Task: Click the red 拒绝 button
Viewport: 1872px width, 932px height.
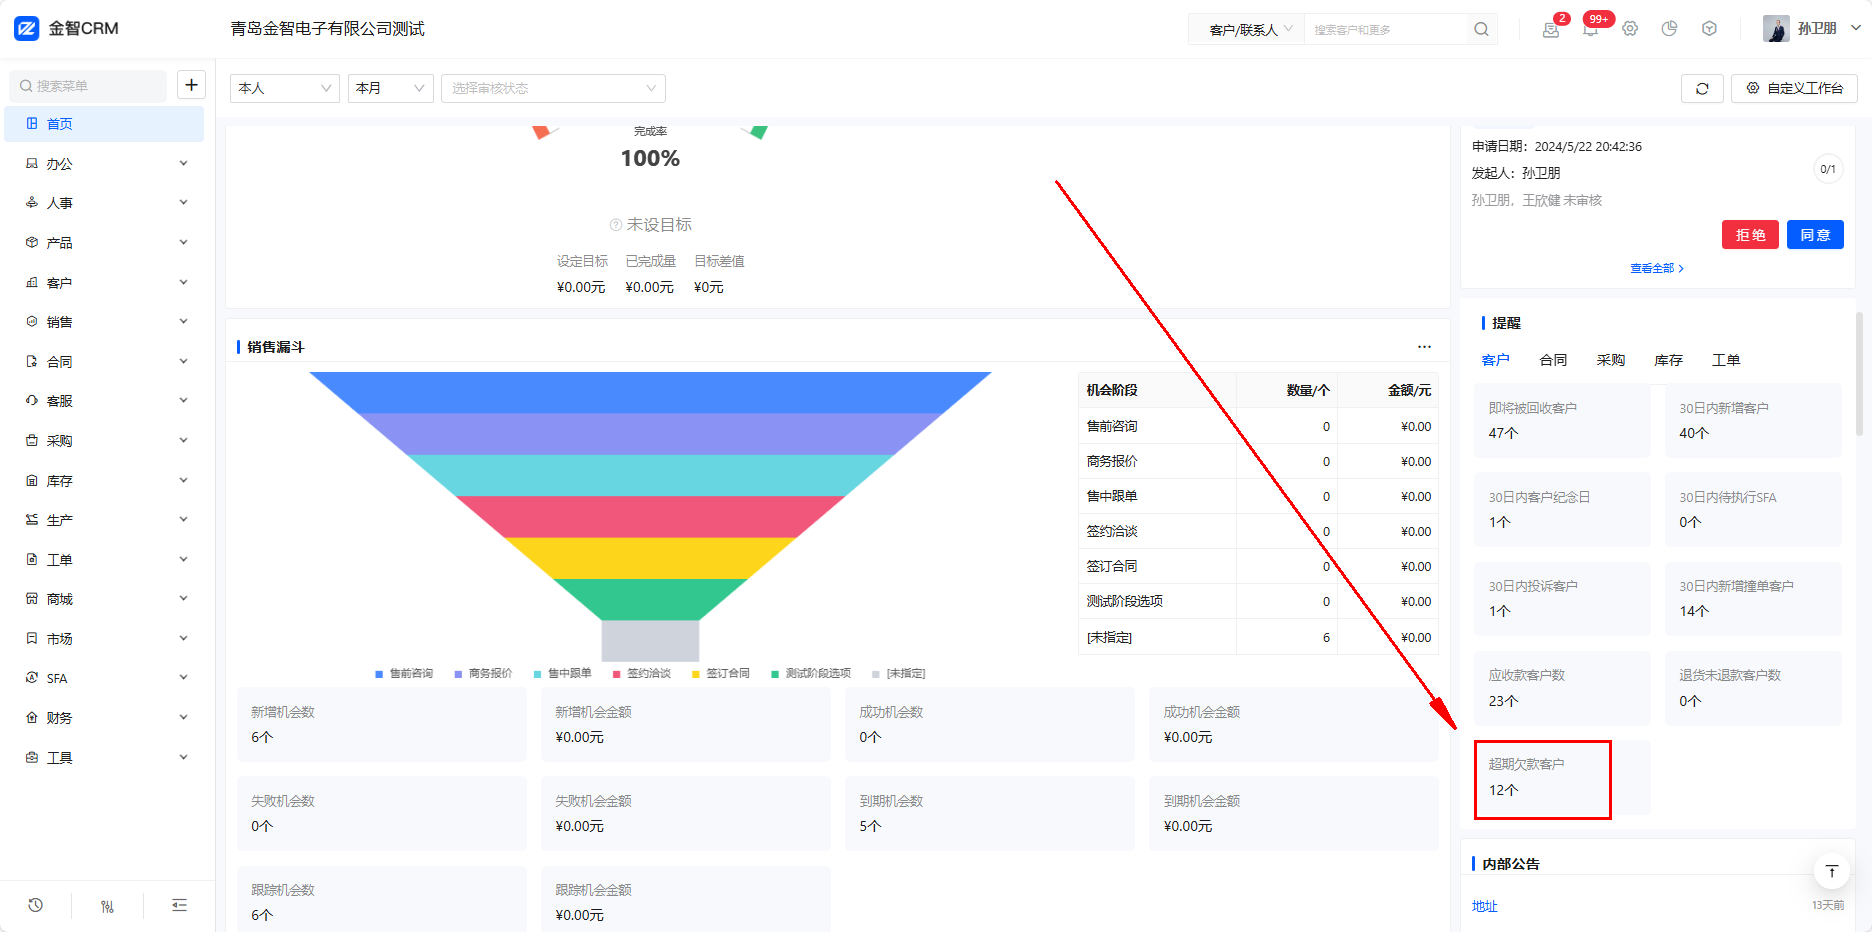Action: (x=1750, y=235)
